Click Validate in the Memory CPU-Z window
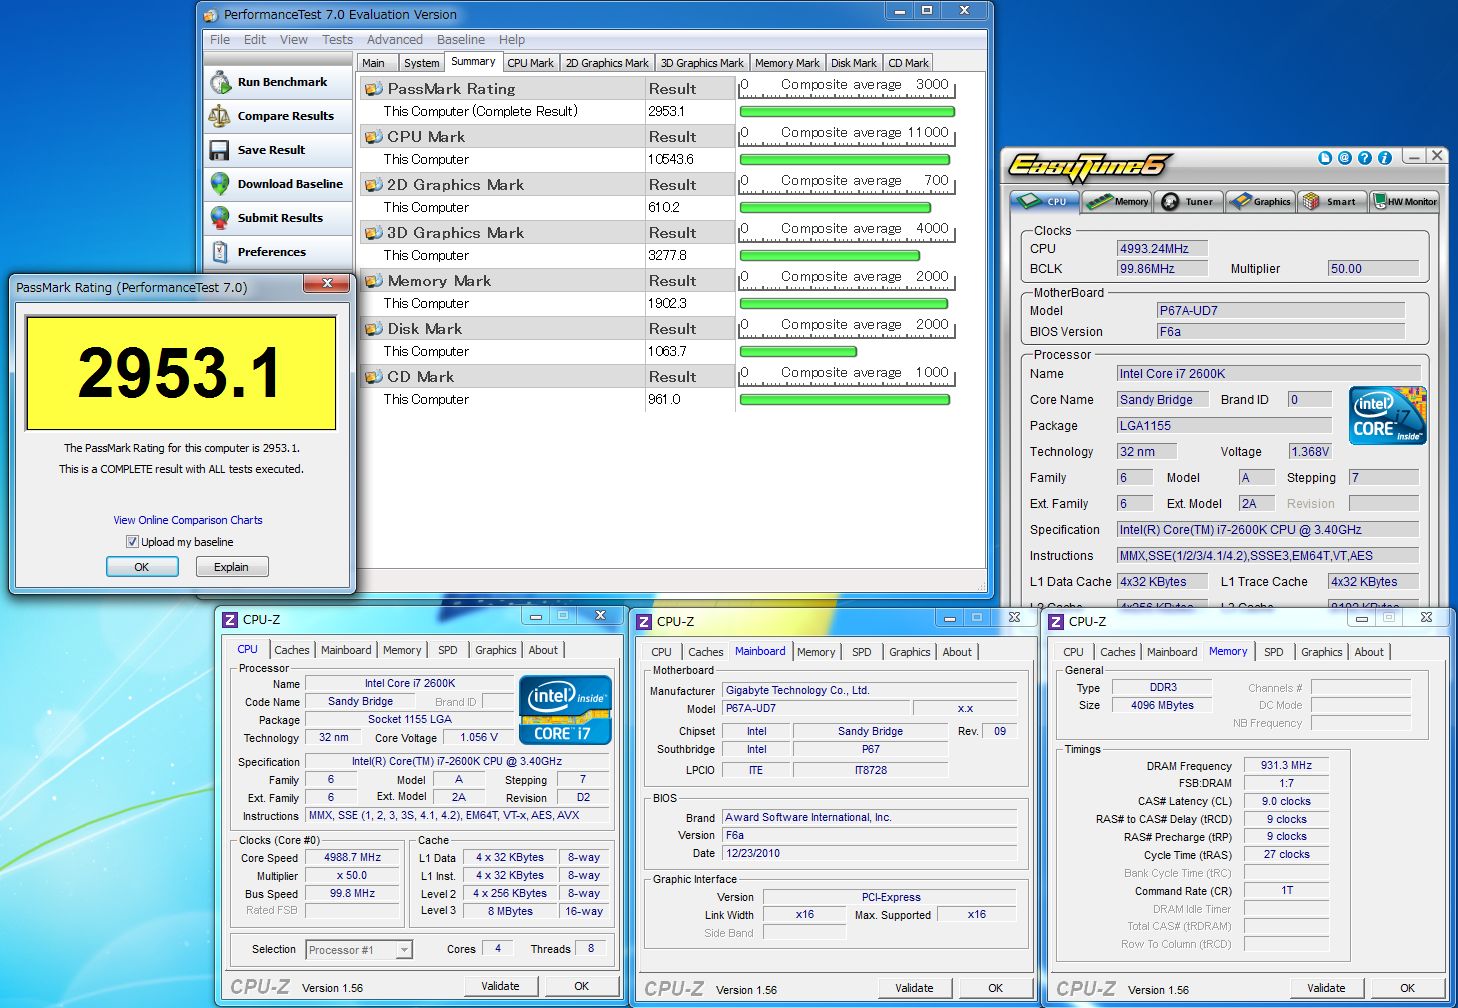The image size is (1458, 1008). point(1326,988)
